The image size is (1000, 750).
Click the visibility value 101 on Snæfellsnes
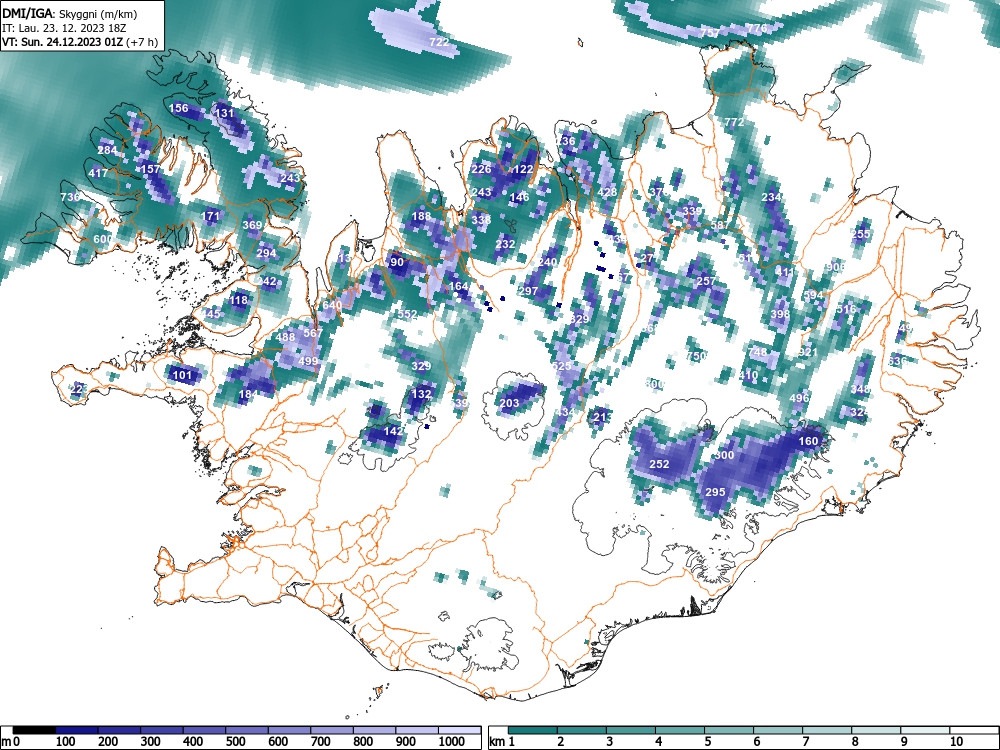182,374
